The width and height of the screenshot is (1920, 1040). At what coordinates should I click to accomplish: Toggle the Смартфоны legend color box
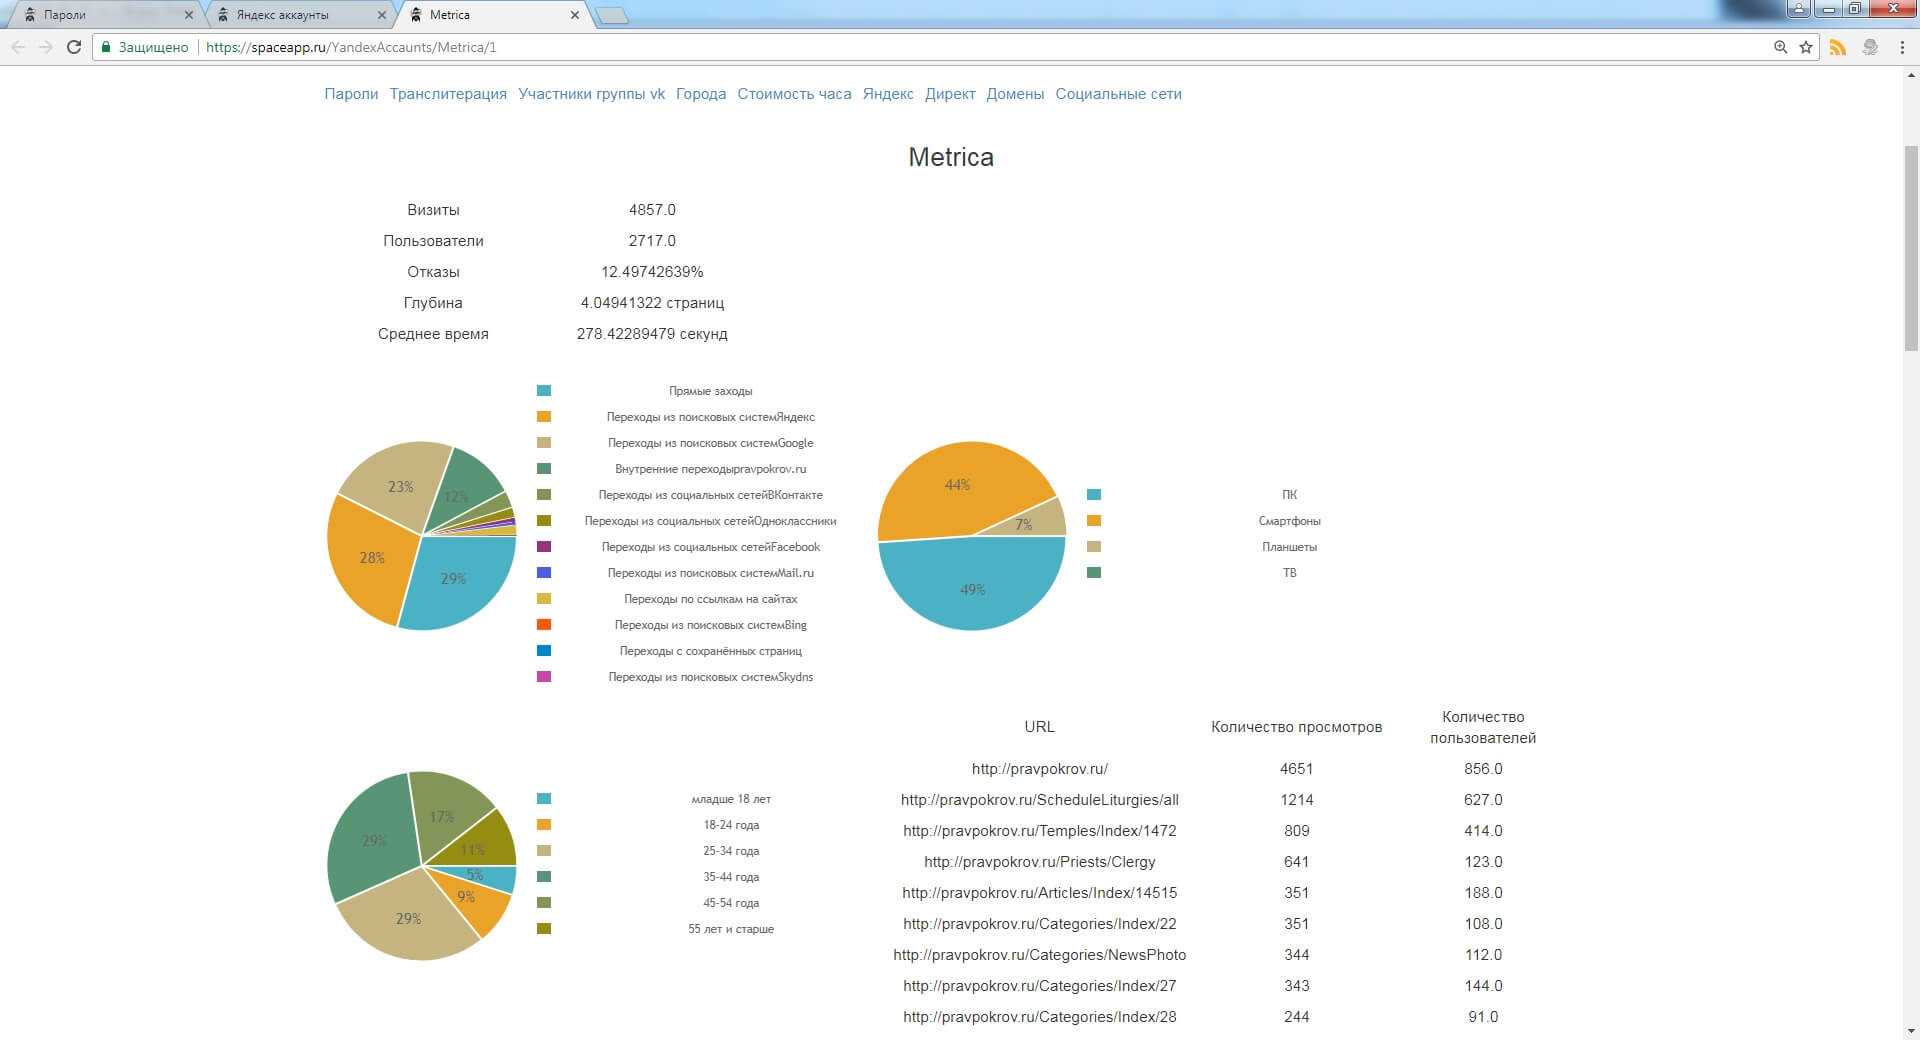[1094, 521]
